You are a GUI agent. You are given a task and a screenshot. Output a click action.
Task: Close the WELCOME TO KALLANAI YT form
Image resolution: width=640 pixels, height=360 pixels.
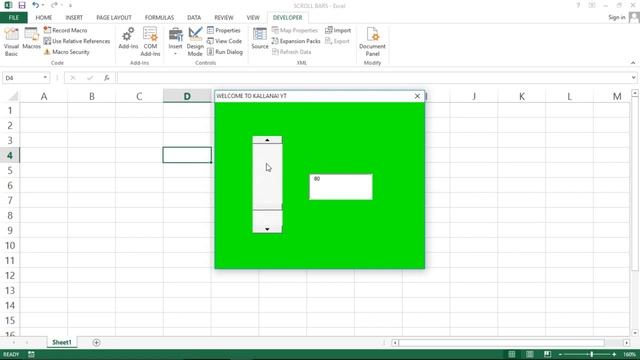point(417,96)
